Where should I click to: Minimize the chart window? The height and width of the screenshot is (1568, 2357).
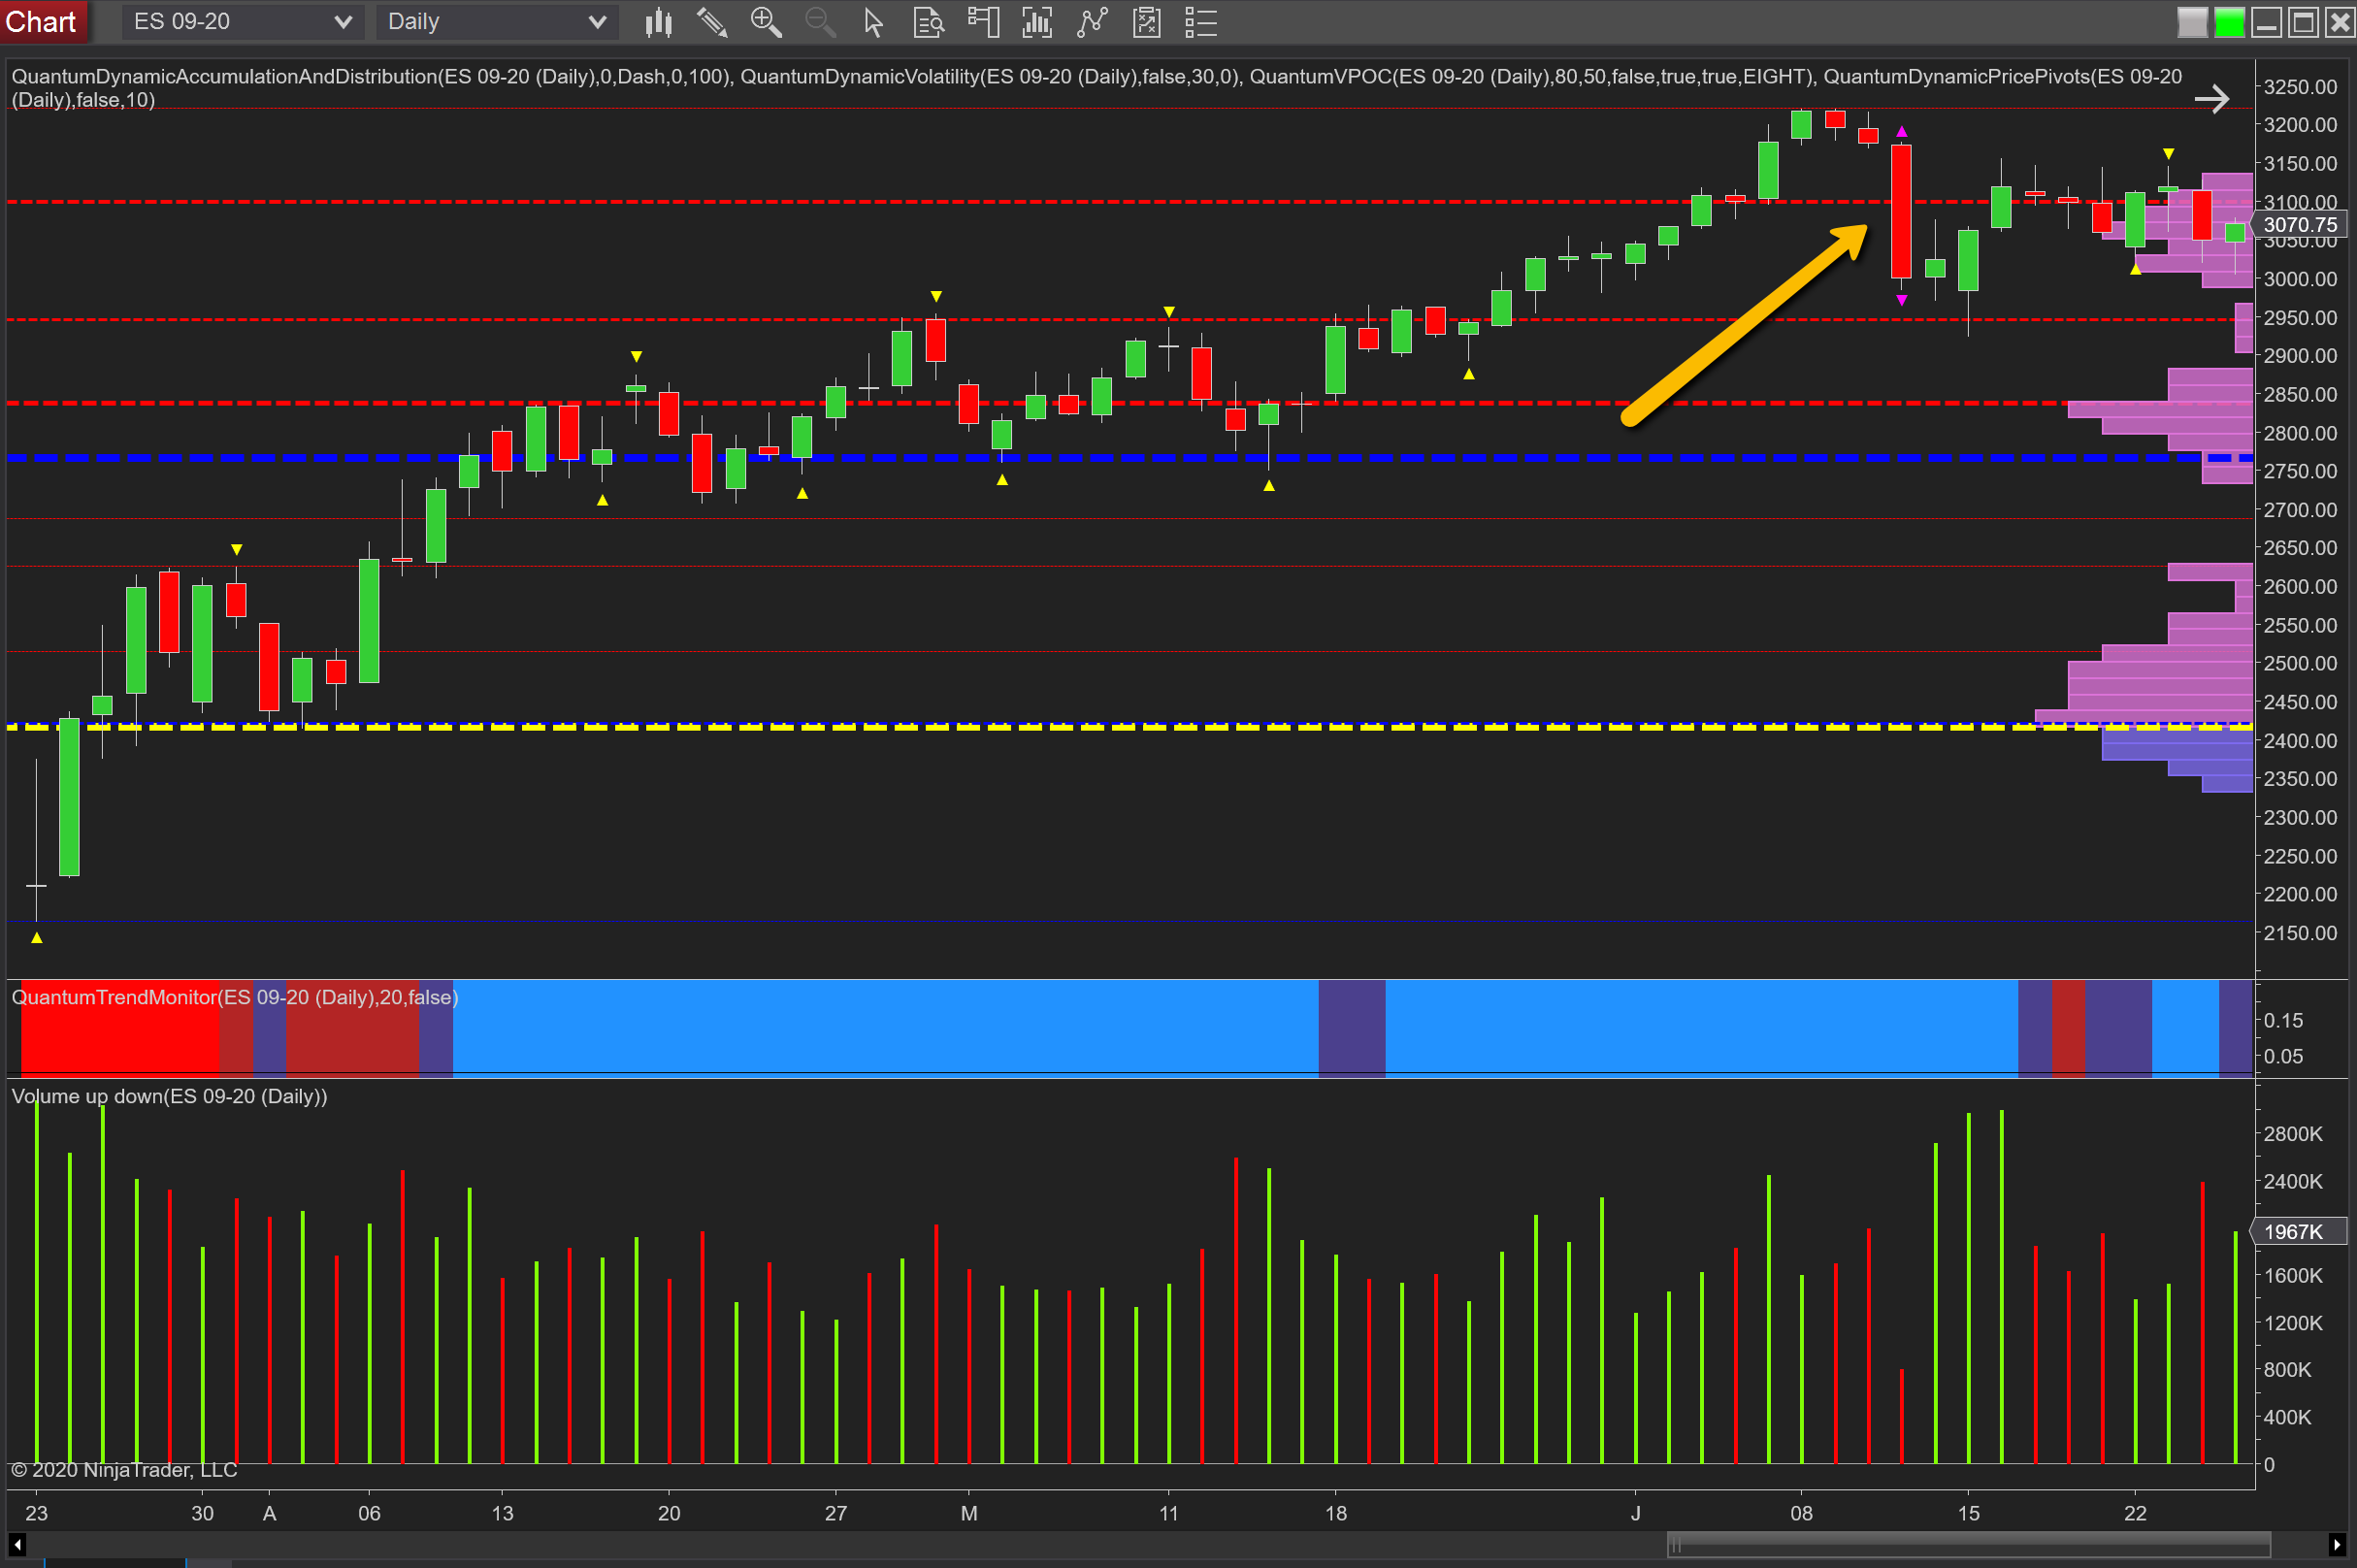coord(2266,22)
